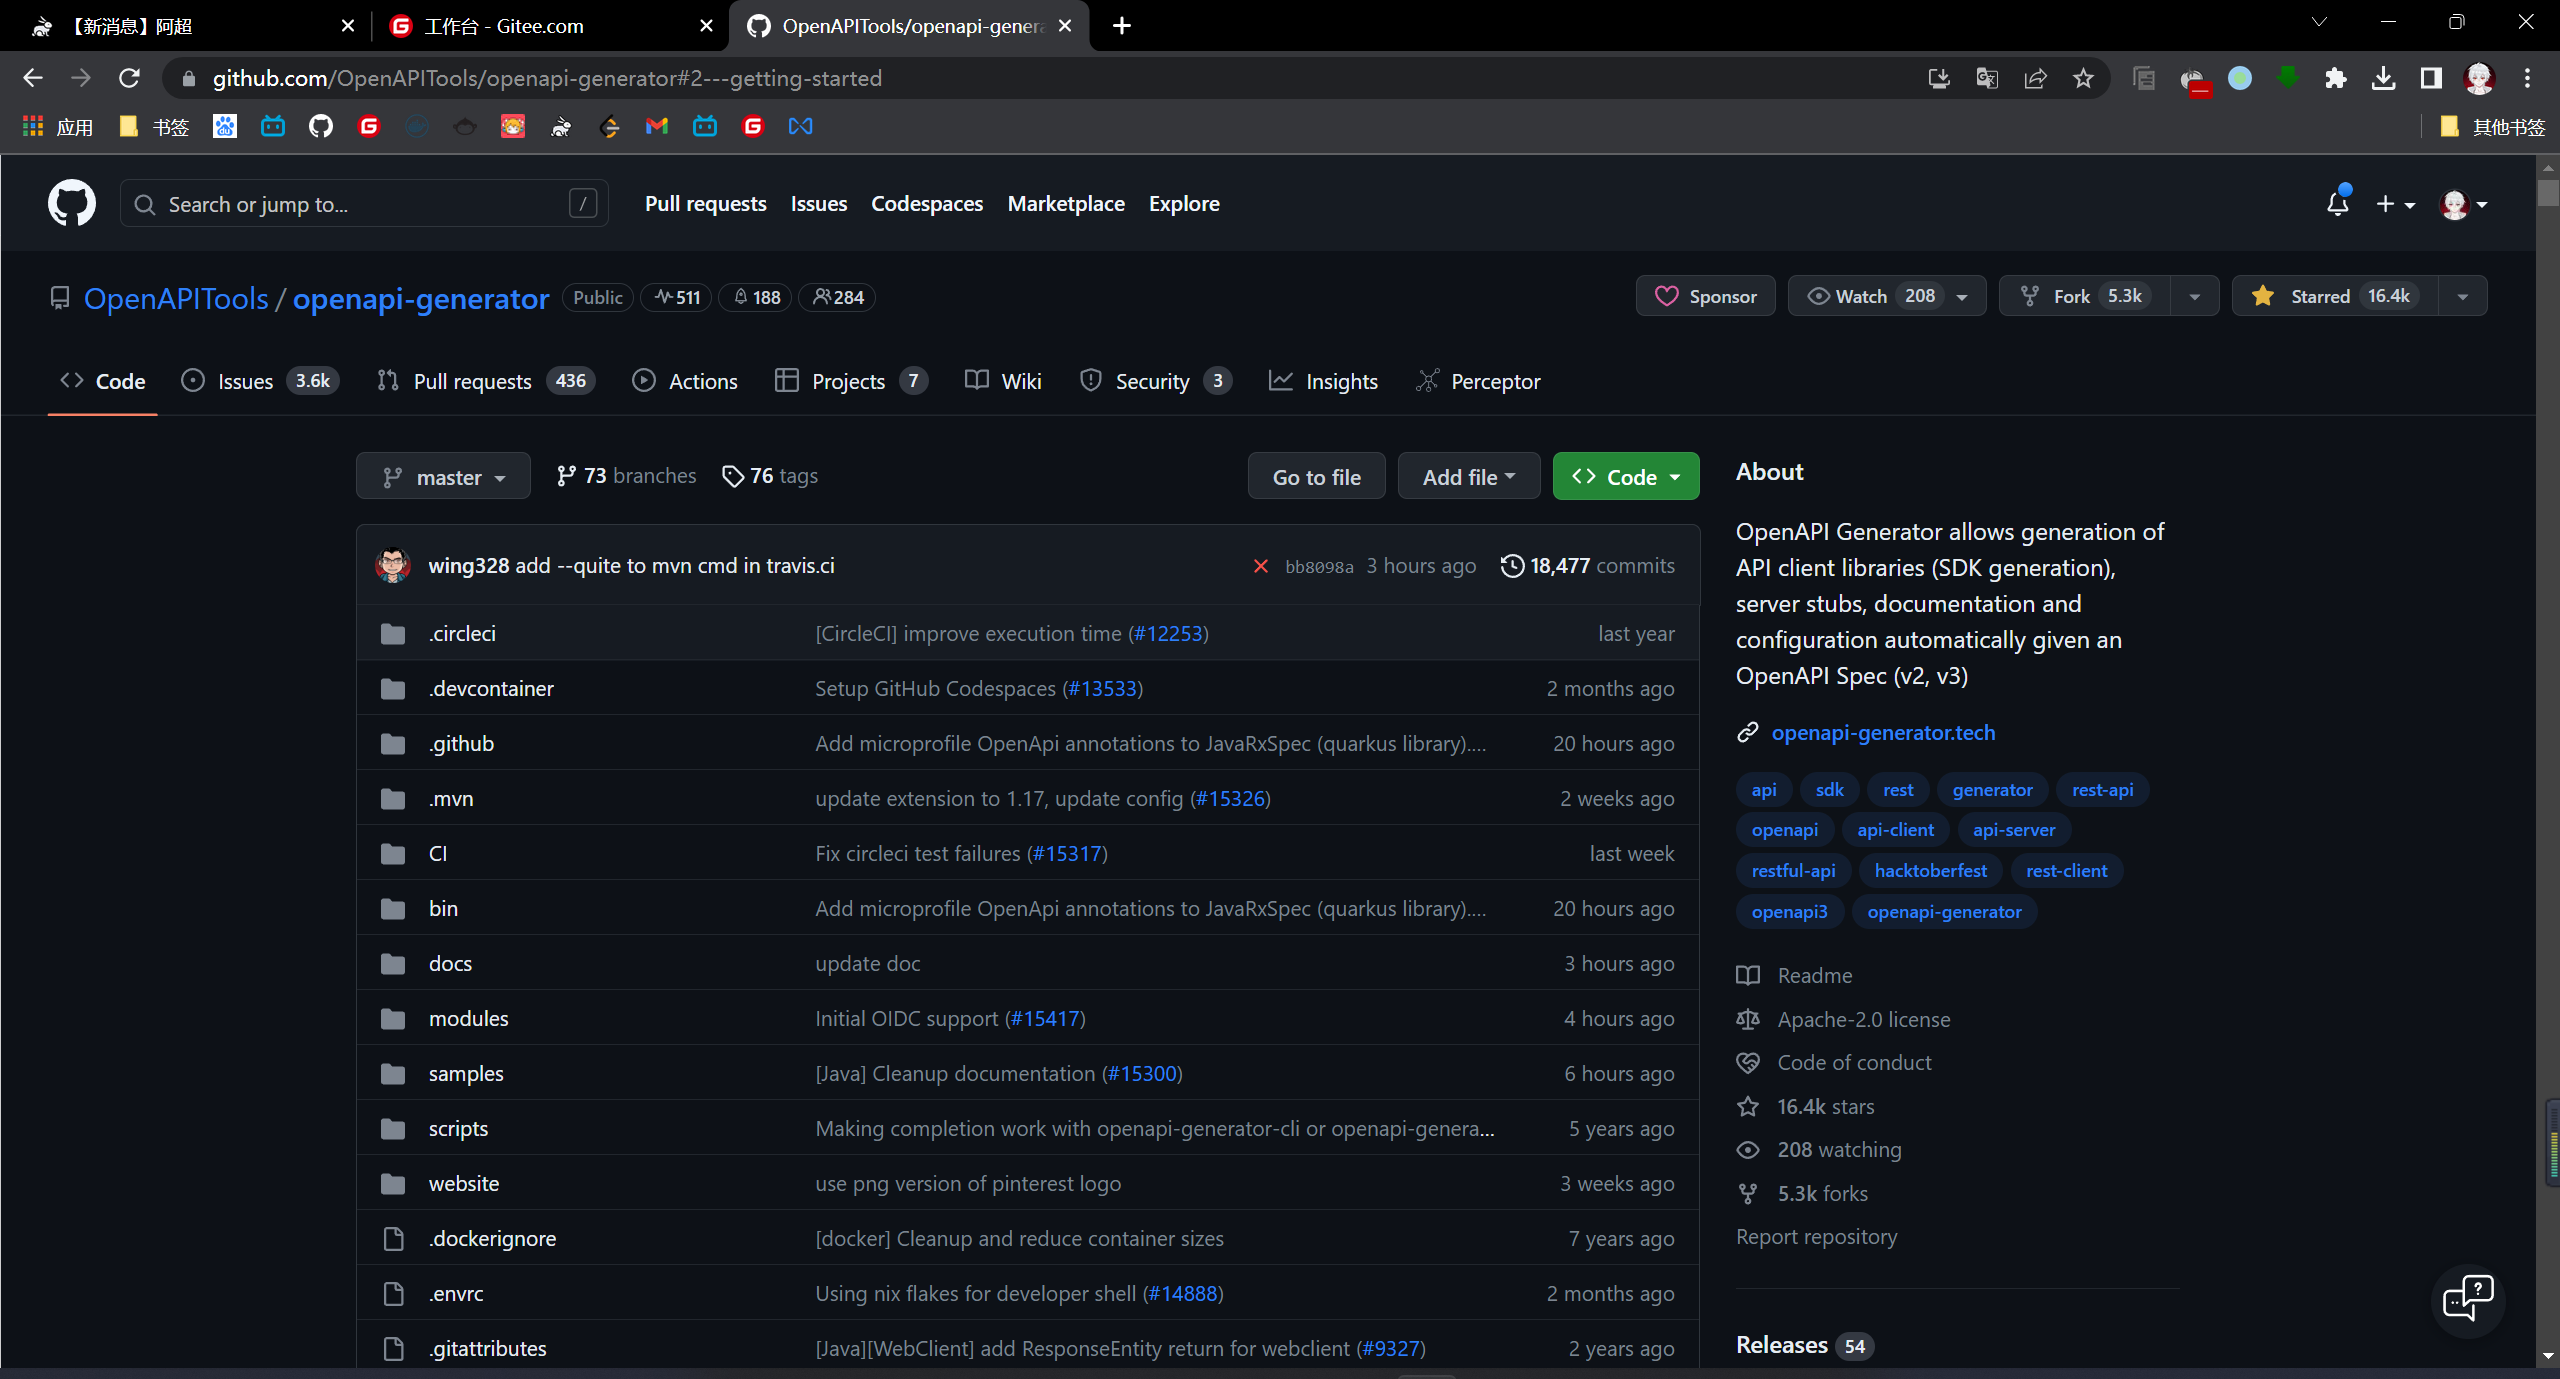Open the Releases 54 heading link

(x=1805, y=1345)
